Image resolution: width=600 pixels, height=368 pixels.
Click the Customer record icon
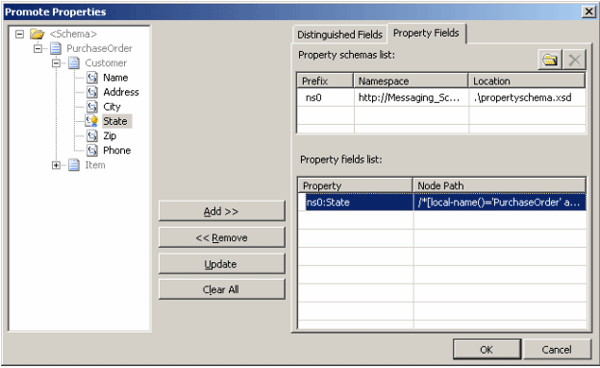[74, 63]
